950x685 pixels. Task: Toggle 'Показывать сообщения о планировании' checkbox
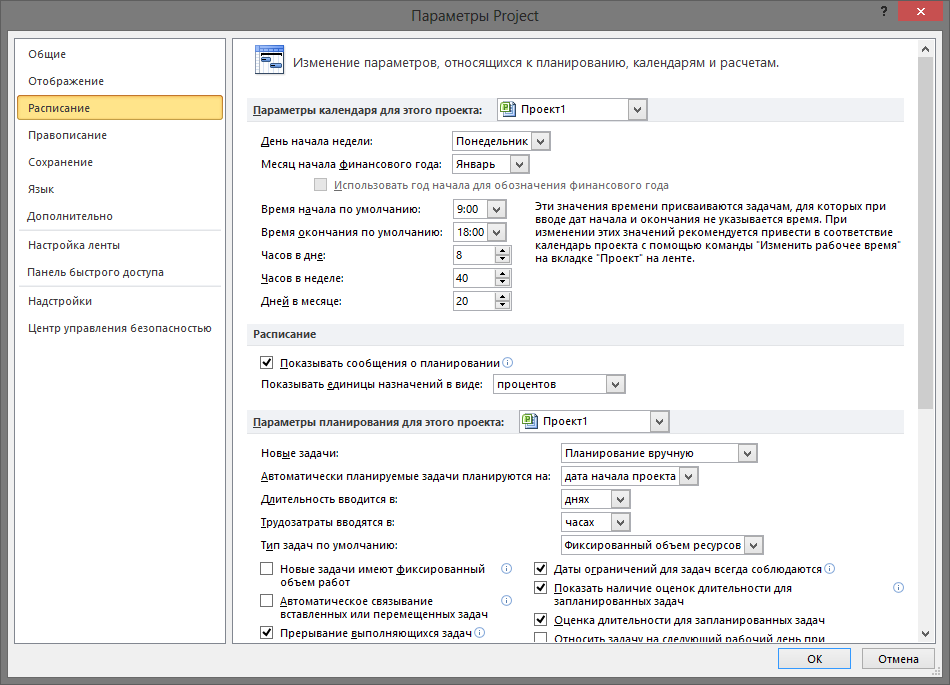tap(267, 362)
